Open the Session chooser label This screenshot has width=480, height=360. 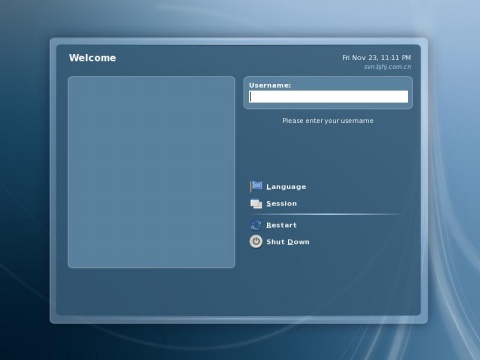281,204
